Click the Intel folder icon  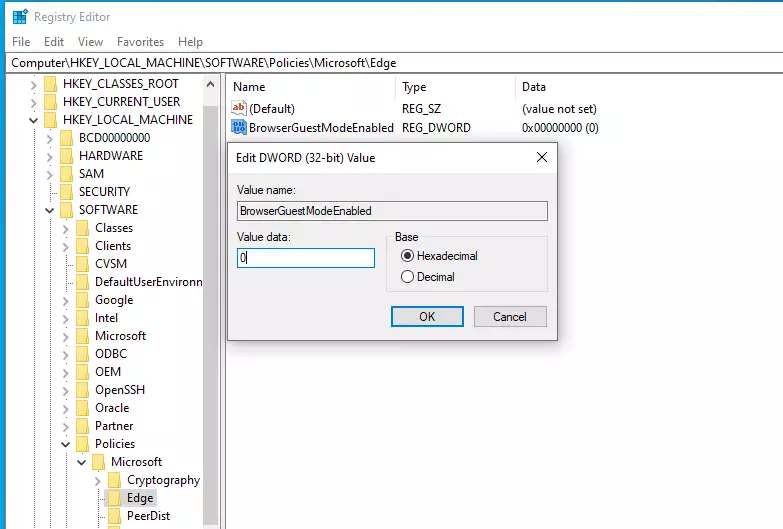[x=82, y=318]
